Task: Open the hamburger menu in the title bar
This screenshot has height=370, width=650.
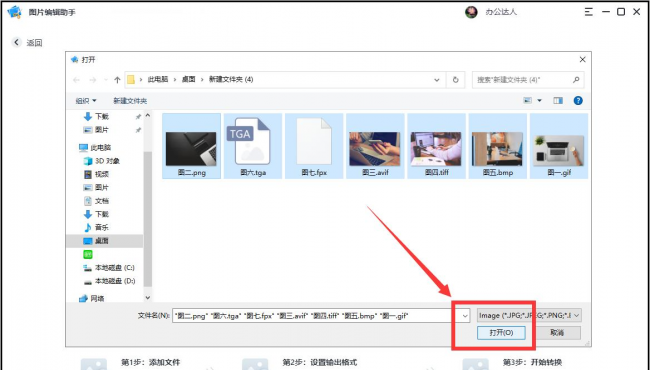Action: [589, 12]
